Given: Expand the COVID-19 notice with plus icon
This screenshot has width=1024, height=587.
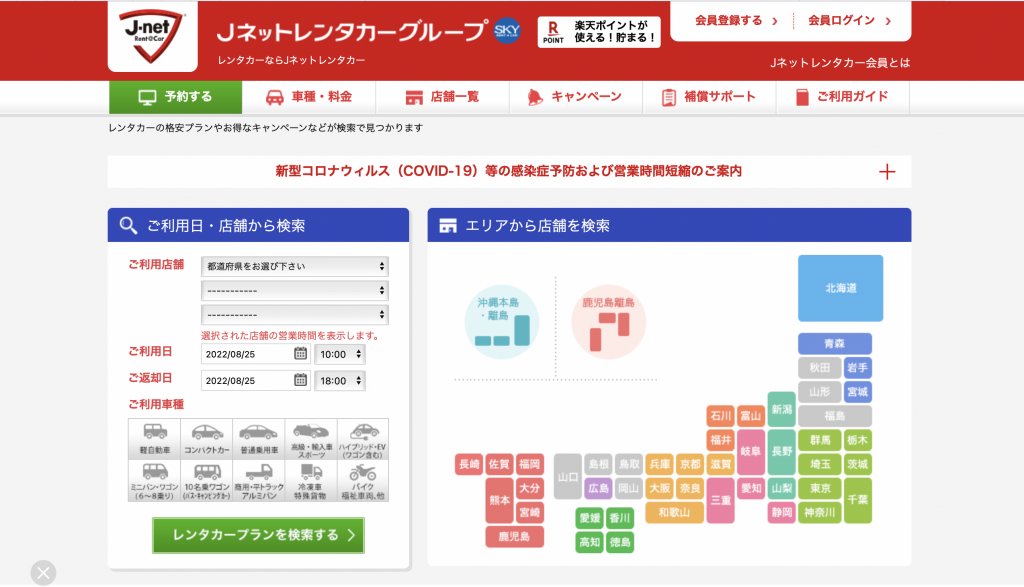Looking at the screenshot, I should tap(886, 172).
